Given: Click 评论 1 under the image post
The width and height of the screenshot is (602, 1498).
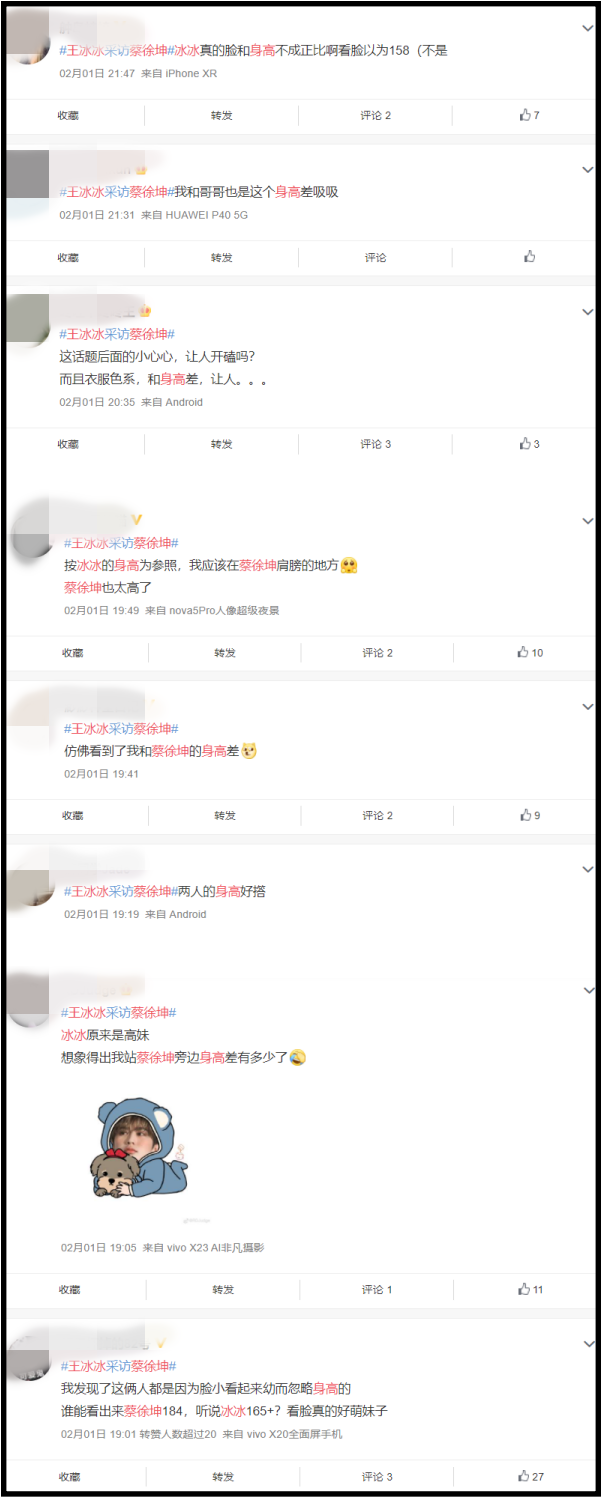Looking at the screenshot, I should 377,1290.
